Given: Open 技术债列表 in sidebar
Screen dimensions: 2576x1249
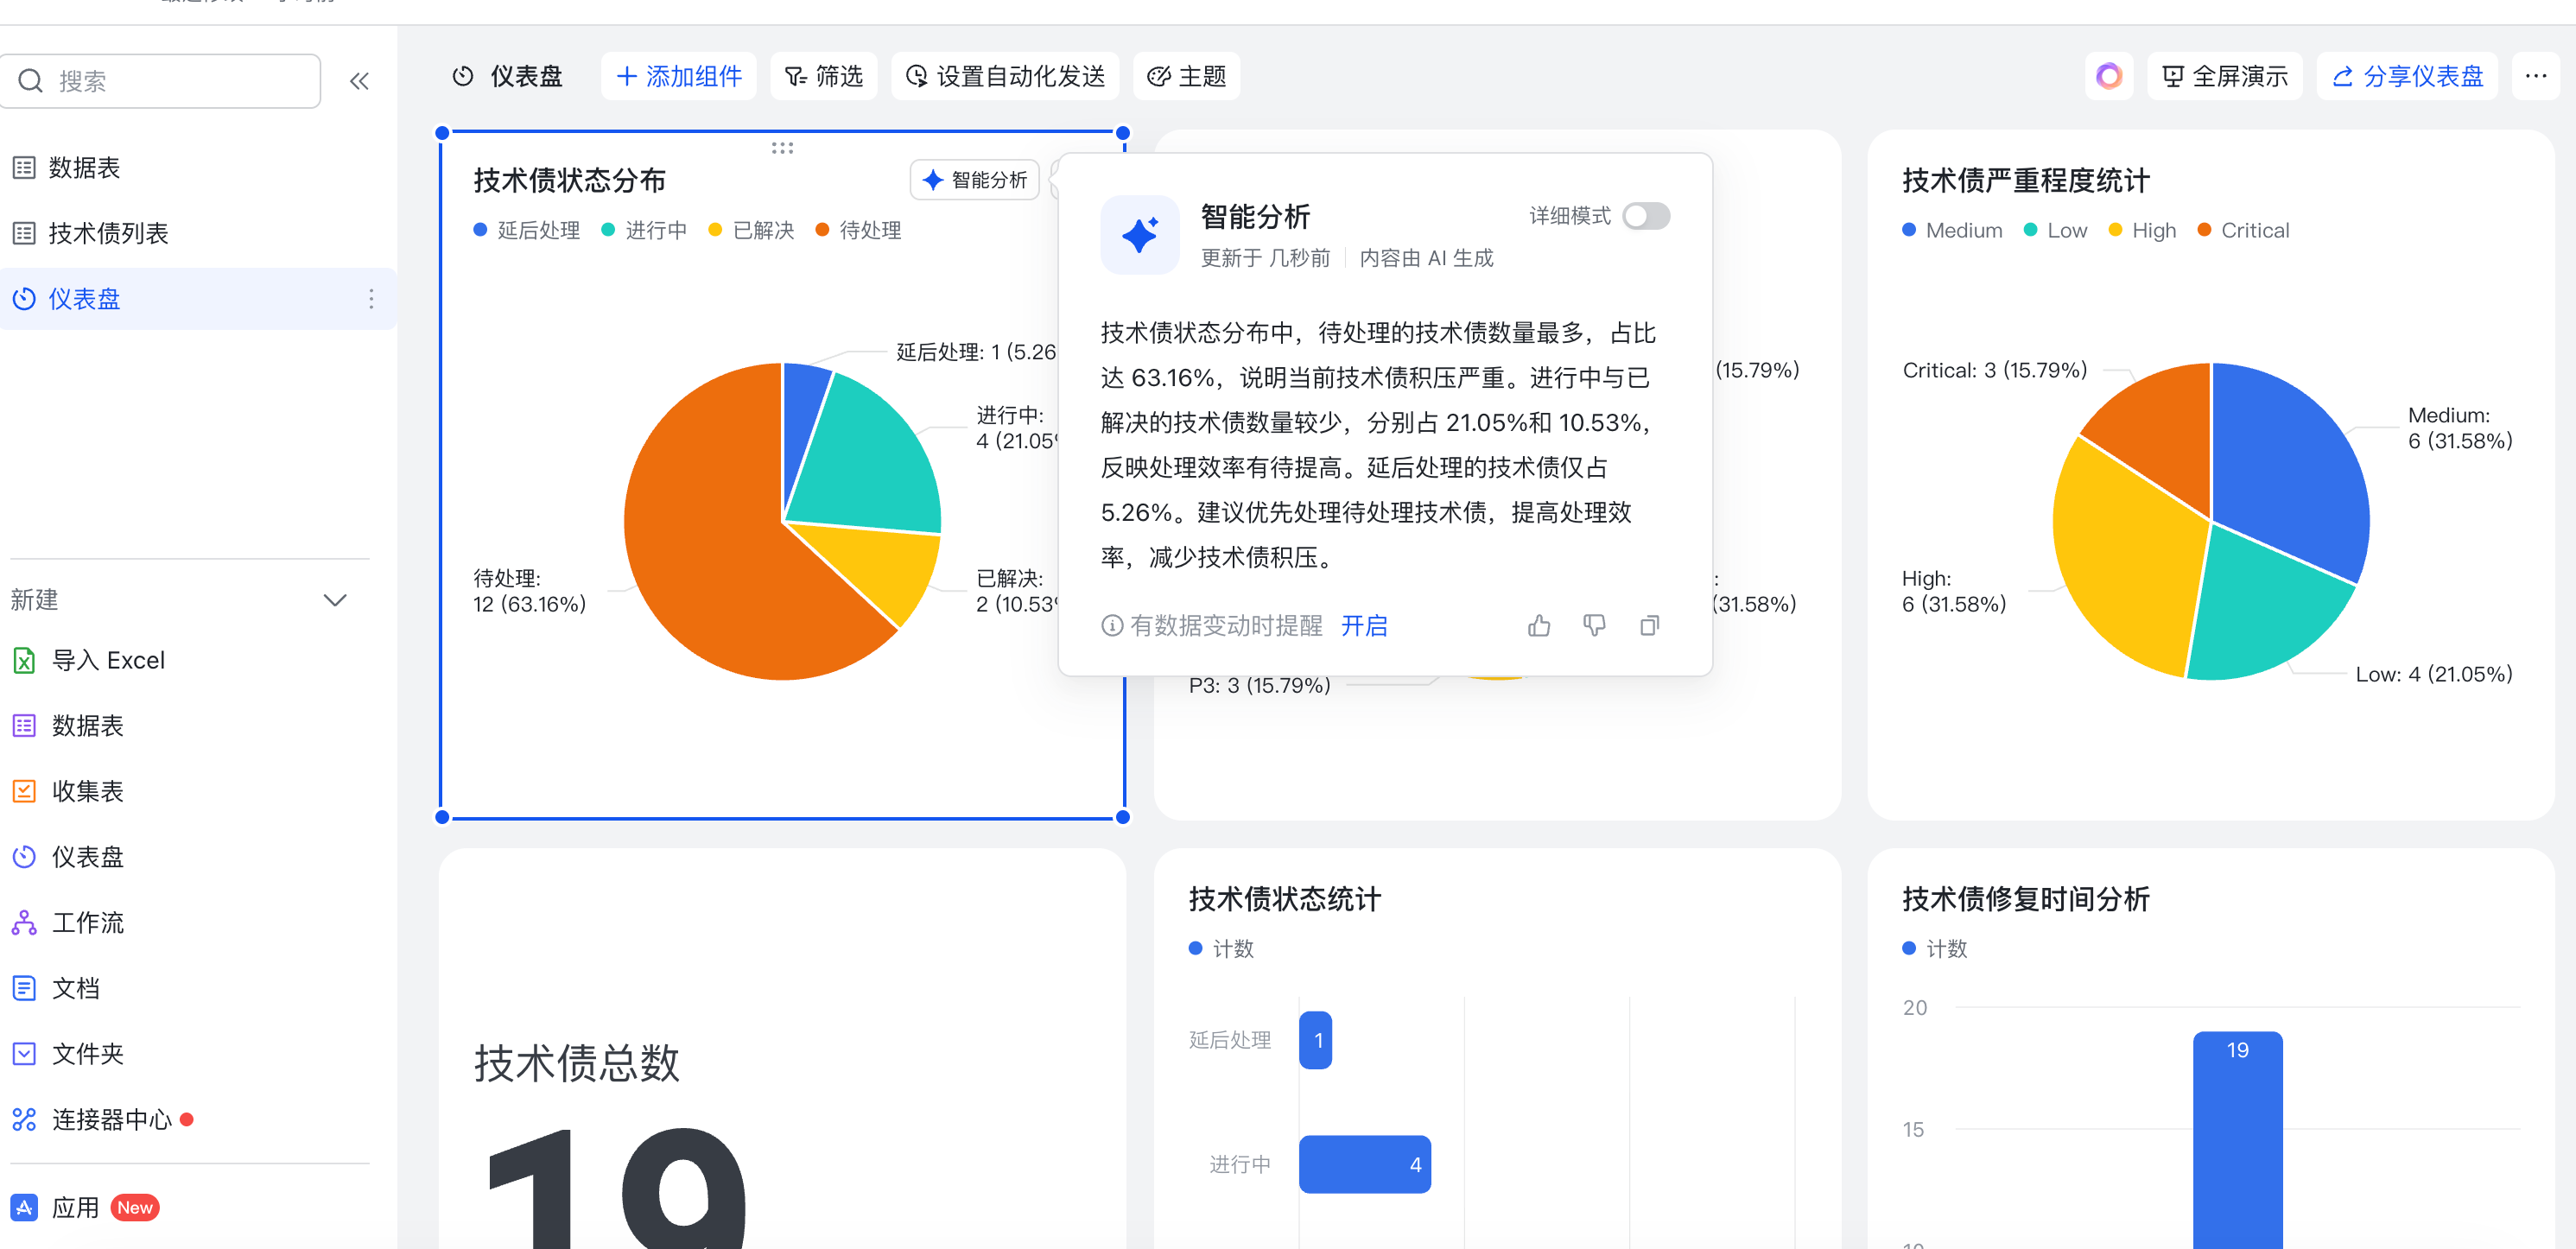Looking at the screenshot, I should point(108,234).
